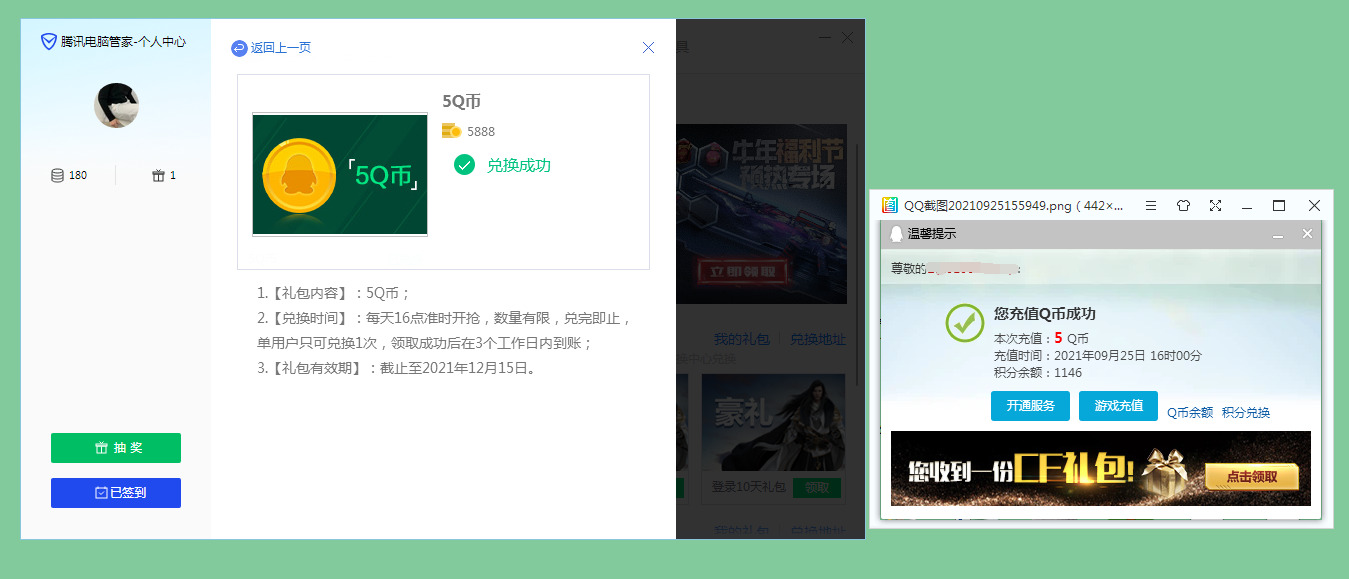The height and width of the screenshot is (579, 1349).
Task: Click the shirt skin icon in viewer title bar
Action: pos(1183,205)
